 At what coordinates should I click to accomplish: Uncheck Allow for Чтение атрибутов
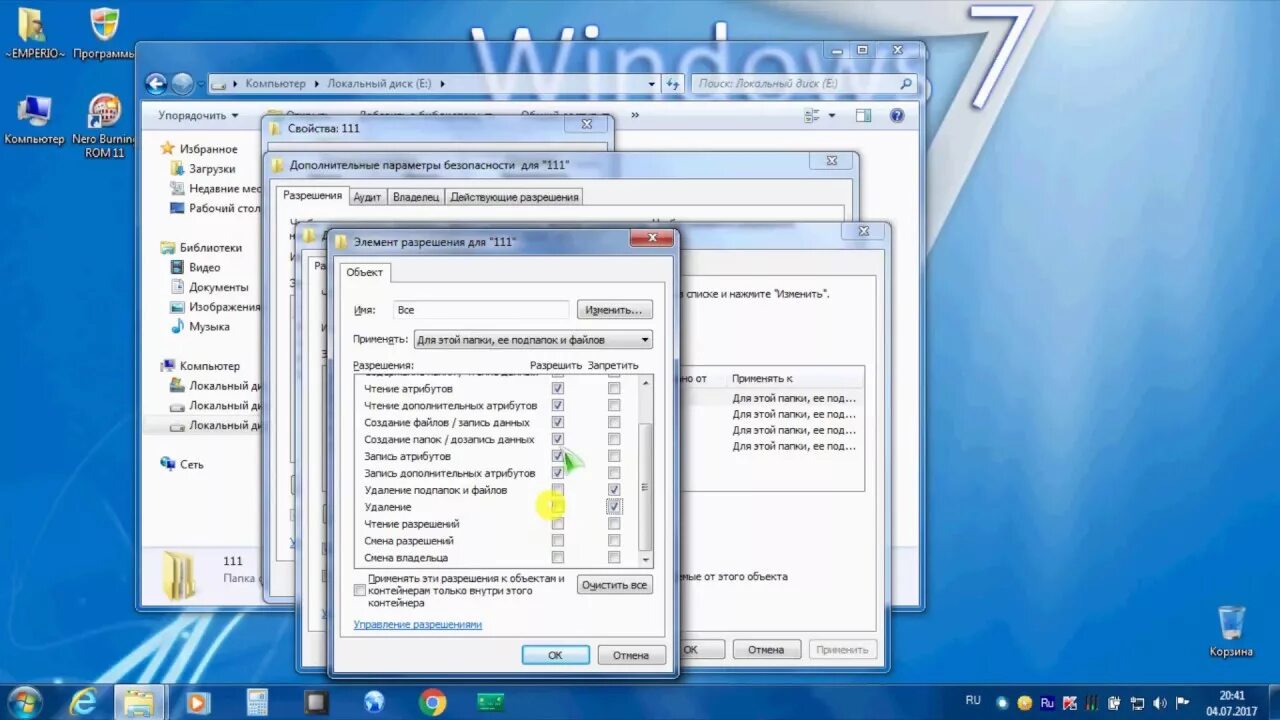coord(558,388)
